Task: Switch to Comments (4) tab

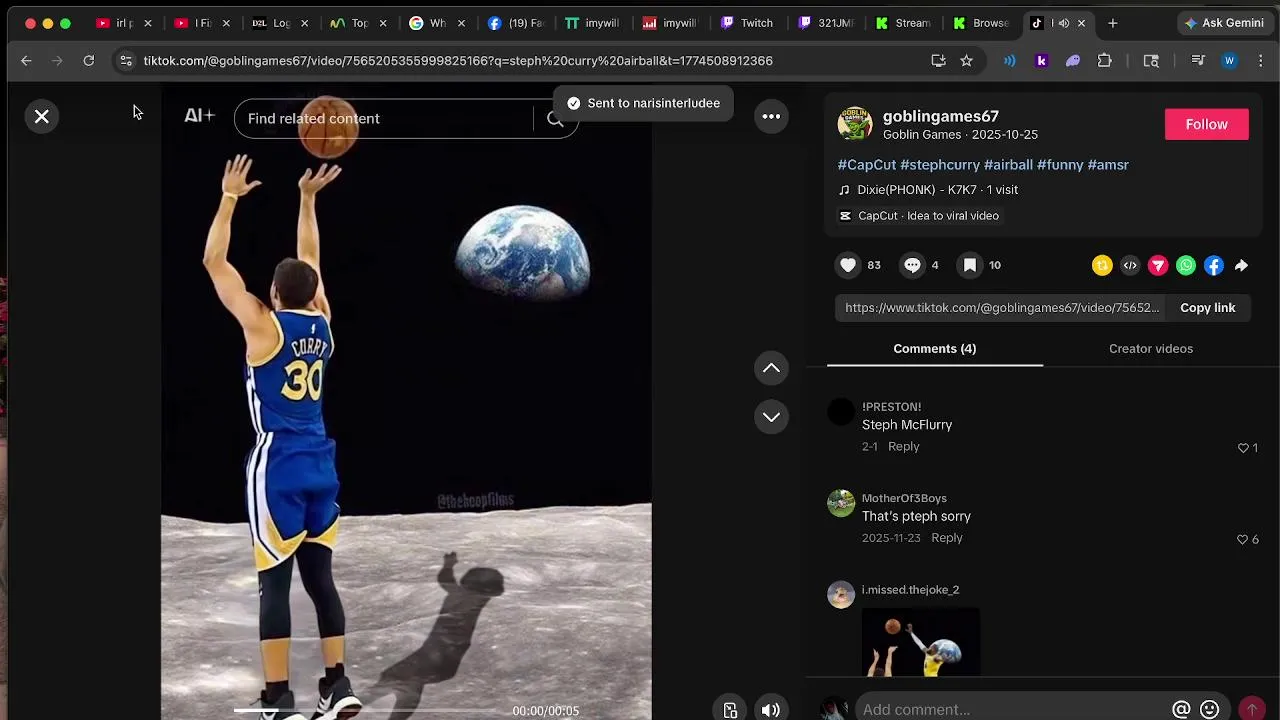Action: point(934,349)
